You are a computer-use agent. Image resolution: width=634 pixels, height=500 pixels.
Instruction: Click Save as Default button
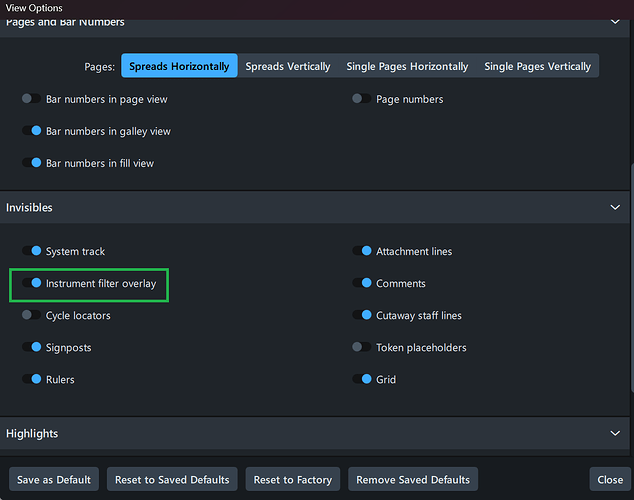pyautogui.click(x=55, y=480)
